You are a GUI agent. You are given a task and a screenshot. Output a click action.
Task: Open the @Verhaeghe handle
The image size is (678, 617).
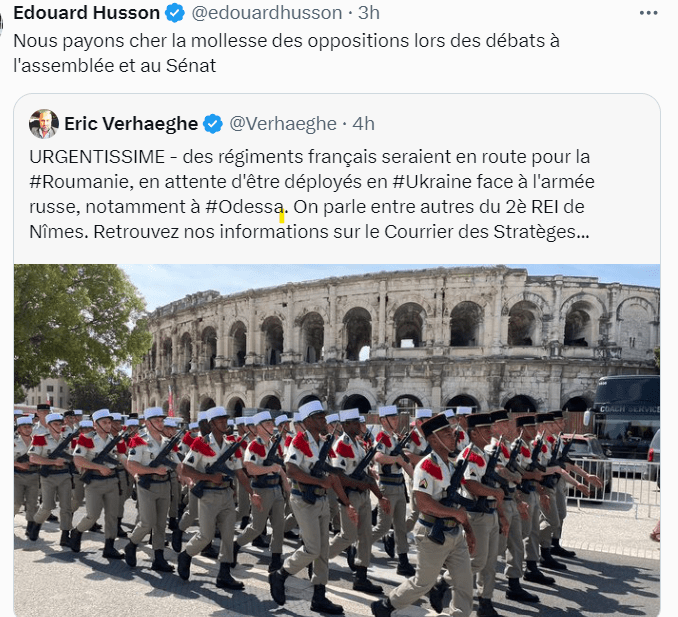[x=283, y=124]
